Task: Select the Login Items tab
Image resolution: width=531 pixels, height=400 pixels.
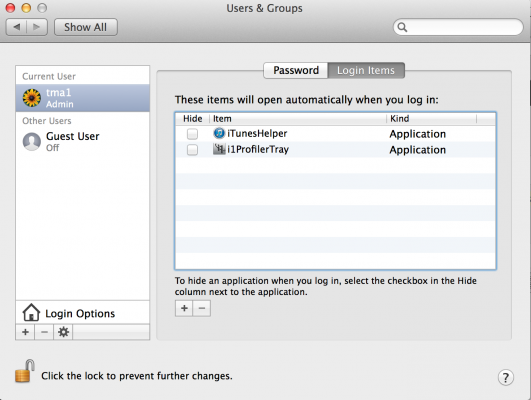Action: [x=366, y=70]
